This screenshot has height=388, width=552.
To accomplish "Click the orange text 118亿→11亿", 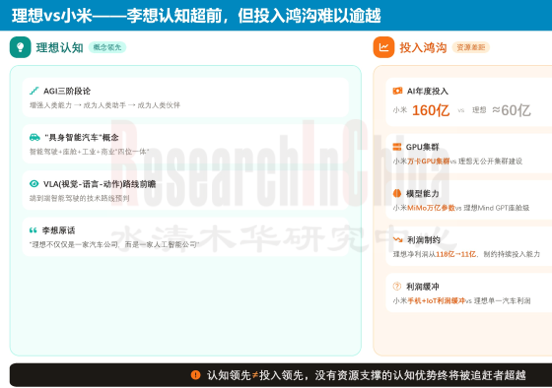I will coord(456,254).
